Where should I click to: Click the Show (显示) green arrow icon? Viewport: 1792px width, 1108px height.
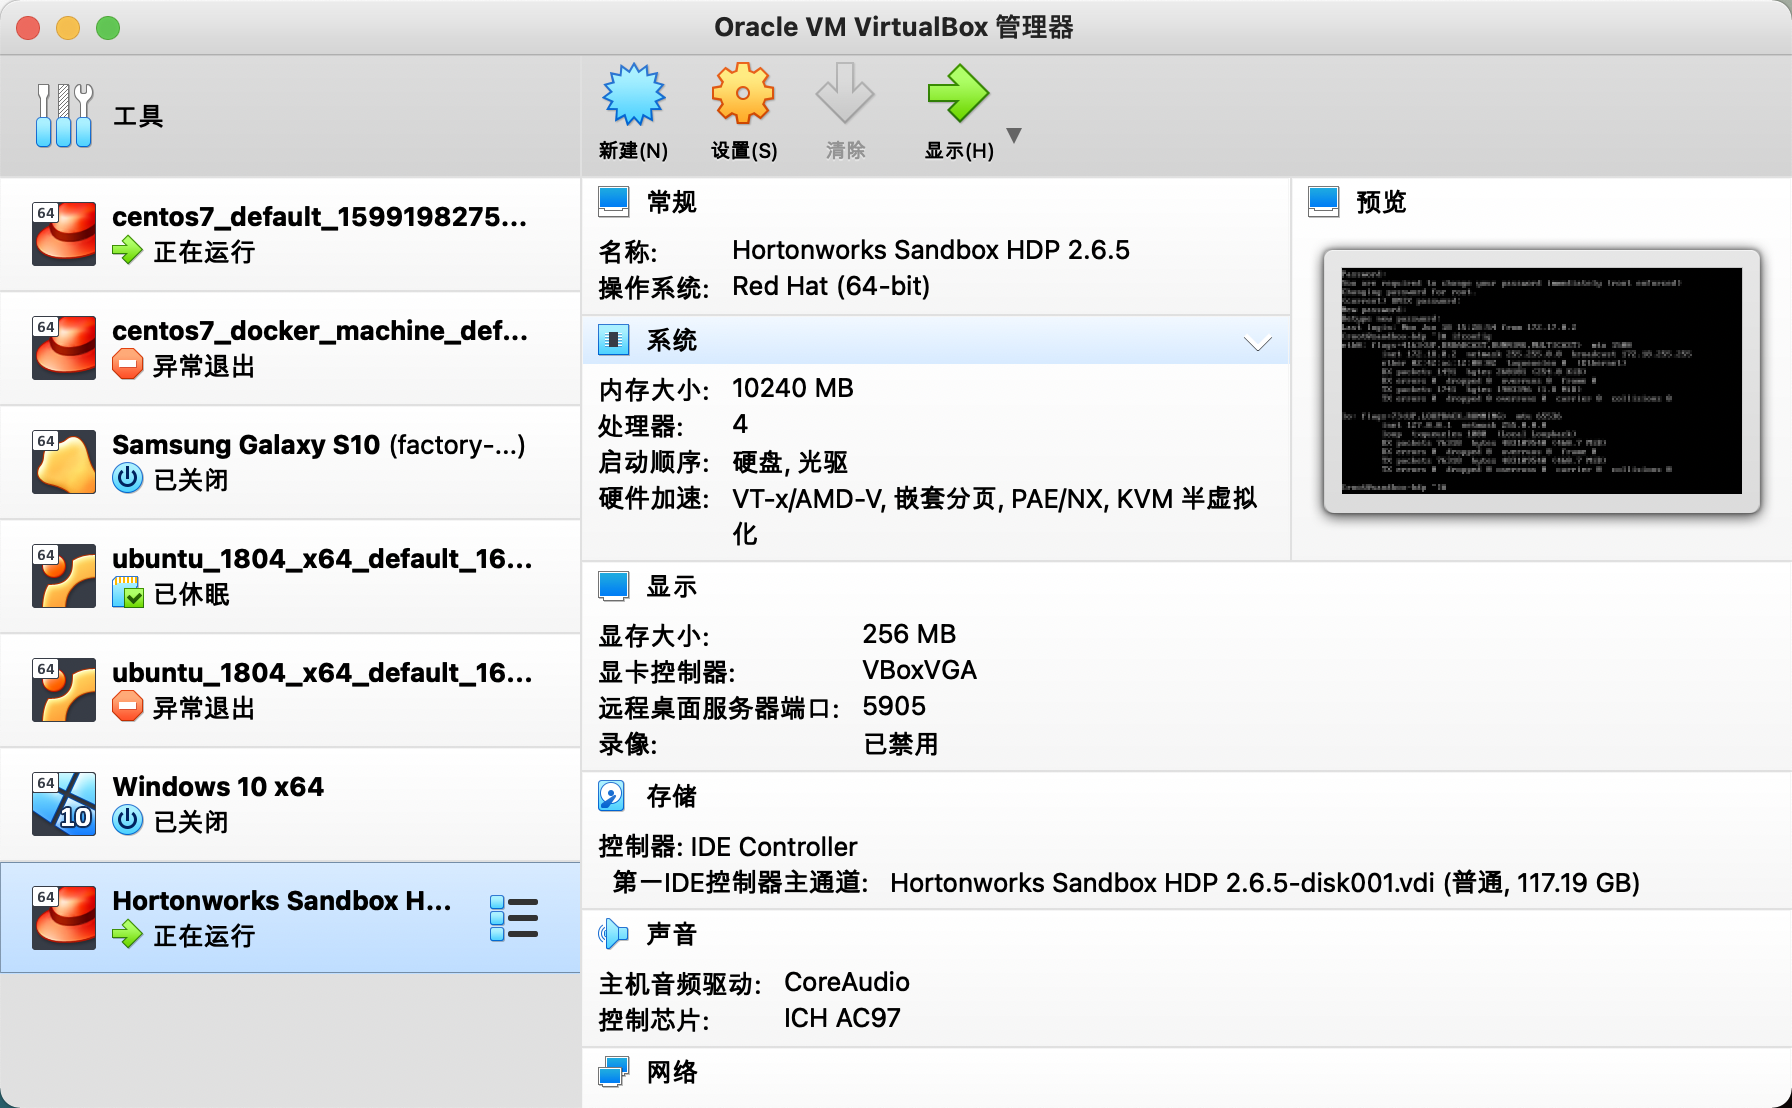tap(958, 95)
